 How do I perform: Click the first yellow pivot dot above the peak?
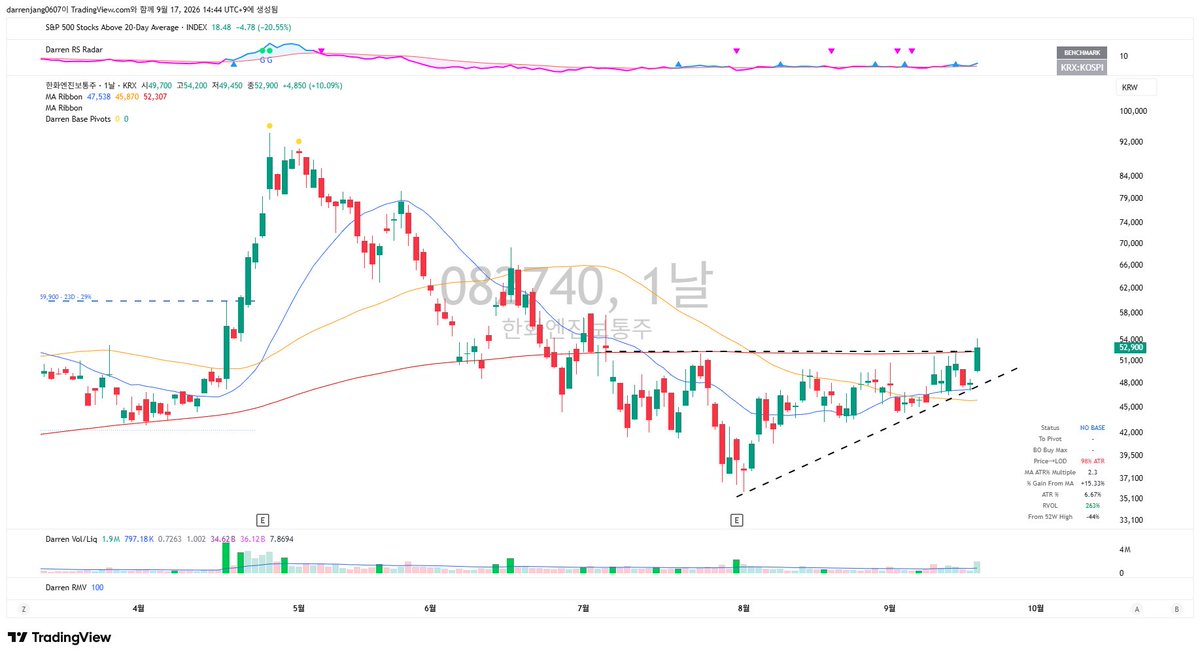269,126
